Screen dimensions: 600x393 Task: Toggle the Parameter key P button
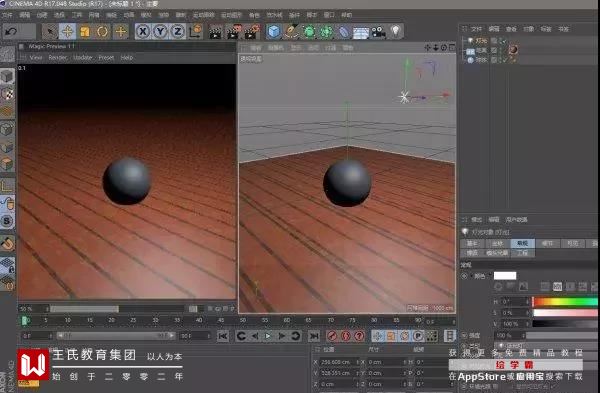click(418, 336)
